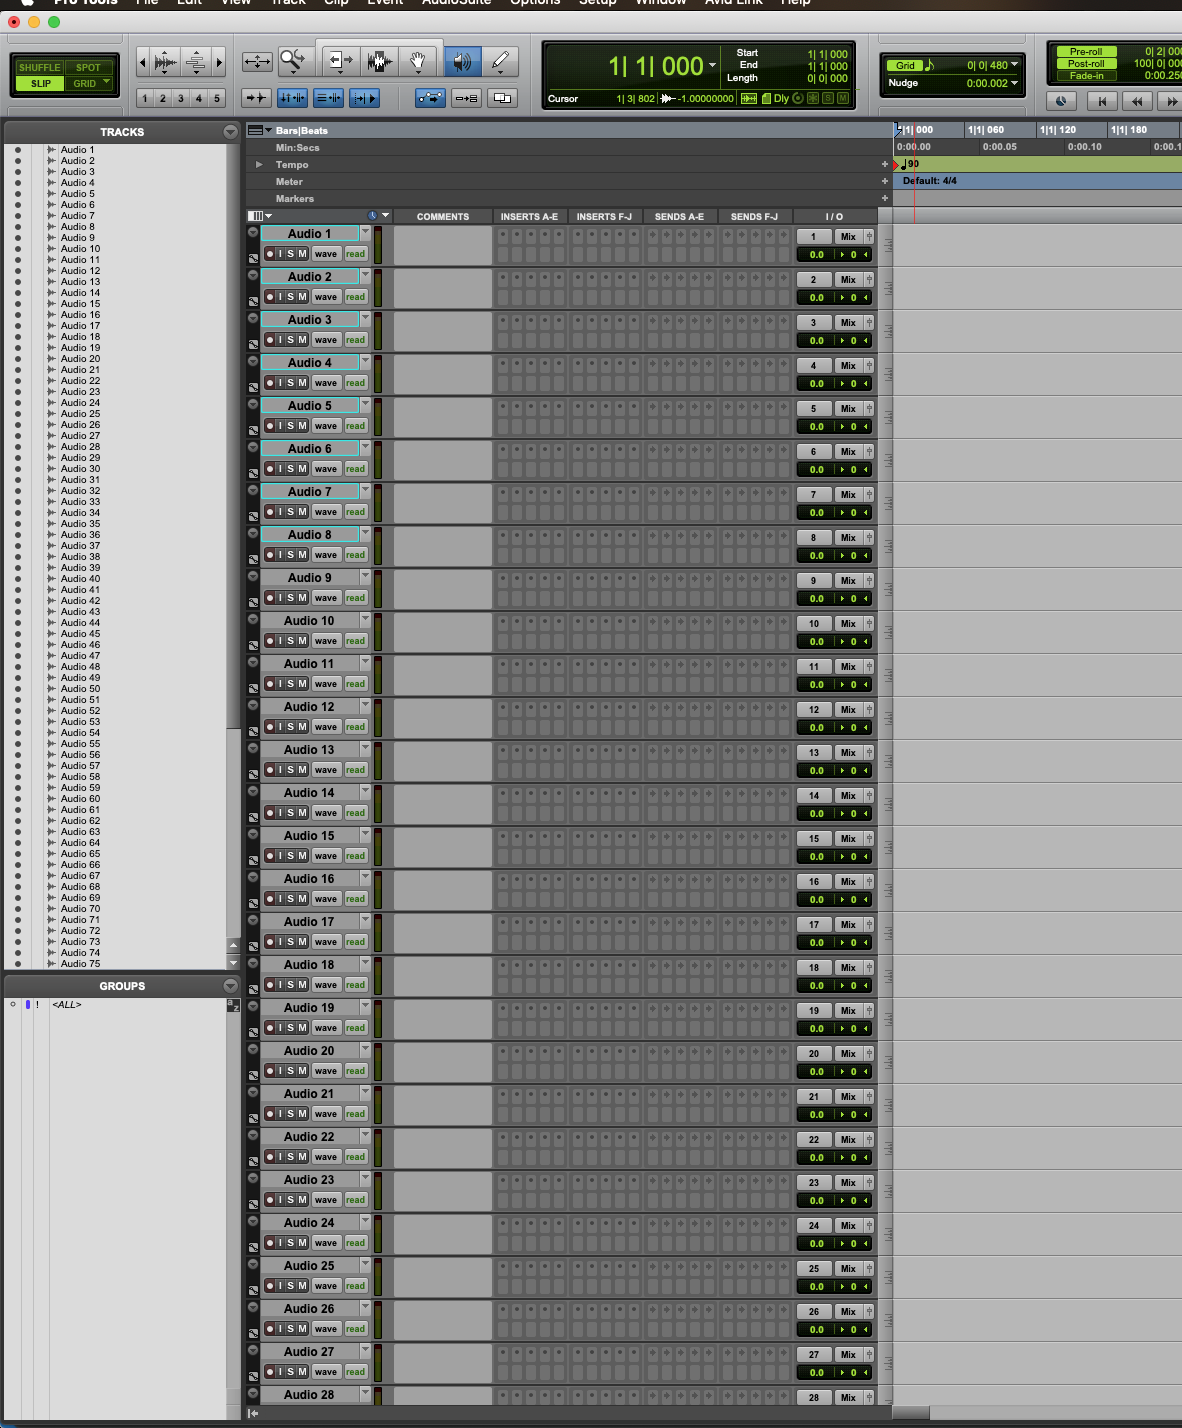
Task: Select the Selector waveform tool
Action: click(x=379, y=62)
